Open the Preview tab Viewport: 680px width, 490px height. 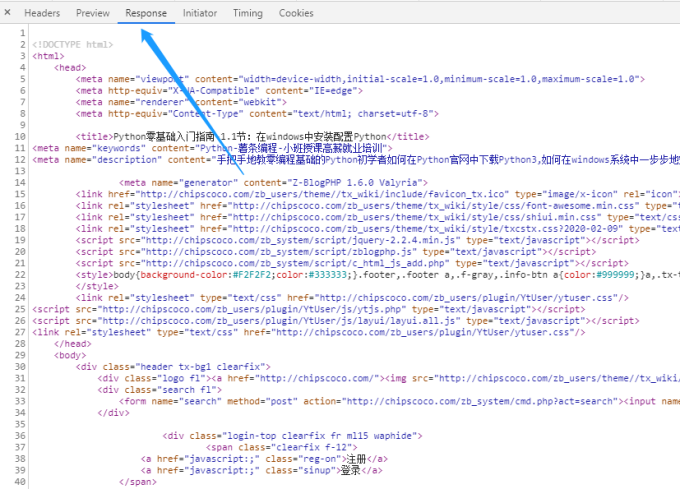coord(93,13)
